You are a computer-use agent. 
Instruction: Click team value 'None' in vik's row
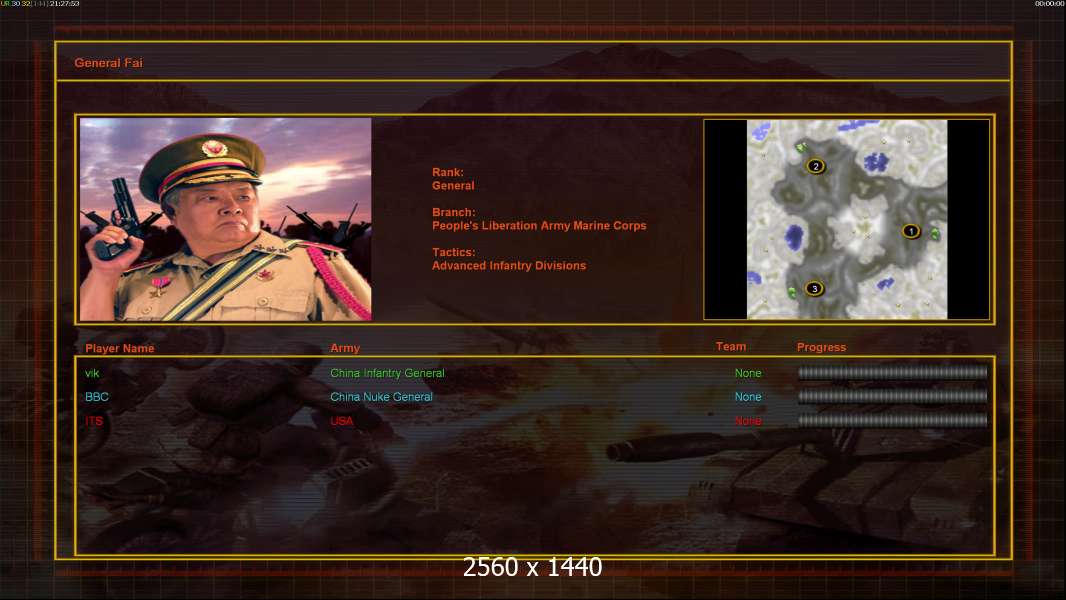(x=748, y=373)
